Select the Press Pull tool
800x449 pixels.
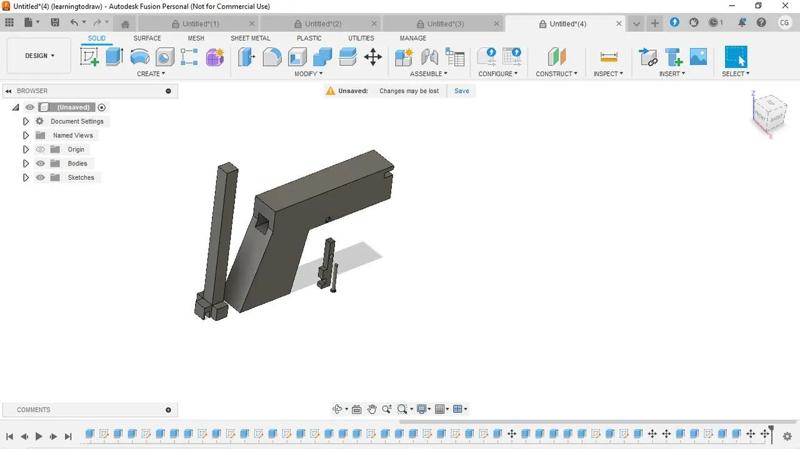[x=246, y=57]
